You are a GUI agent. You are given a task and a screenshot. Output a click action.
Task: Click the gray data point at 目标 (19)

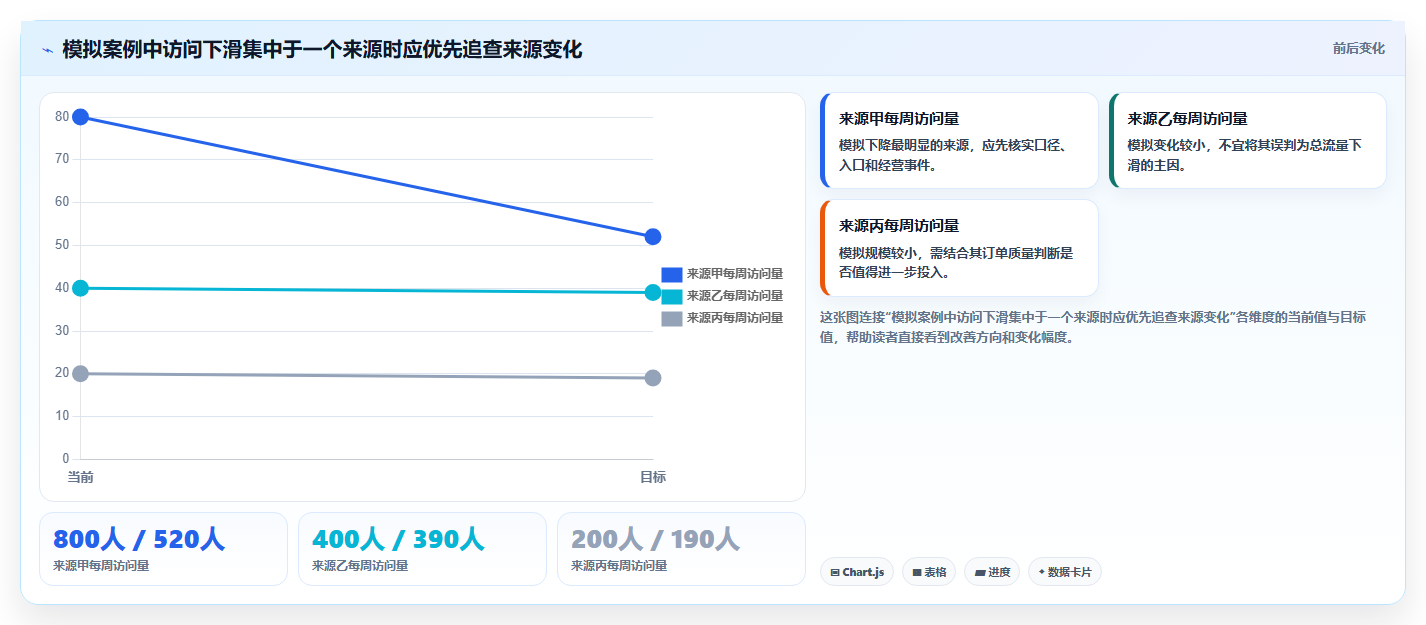pyautogui.click(x=653, y=378)
